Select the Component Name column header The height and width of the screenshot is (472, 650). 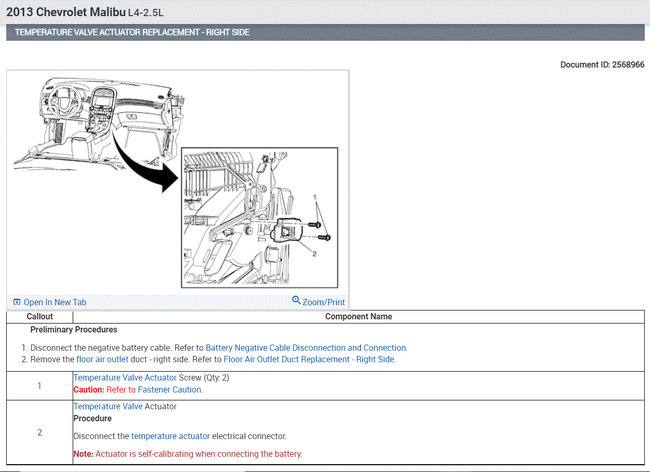pyautogui.click(x=358, y=317)
